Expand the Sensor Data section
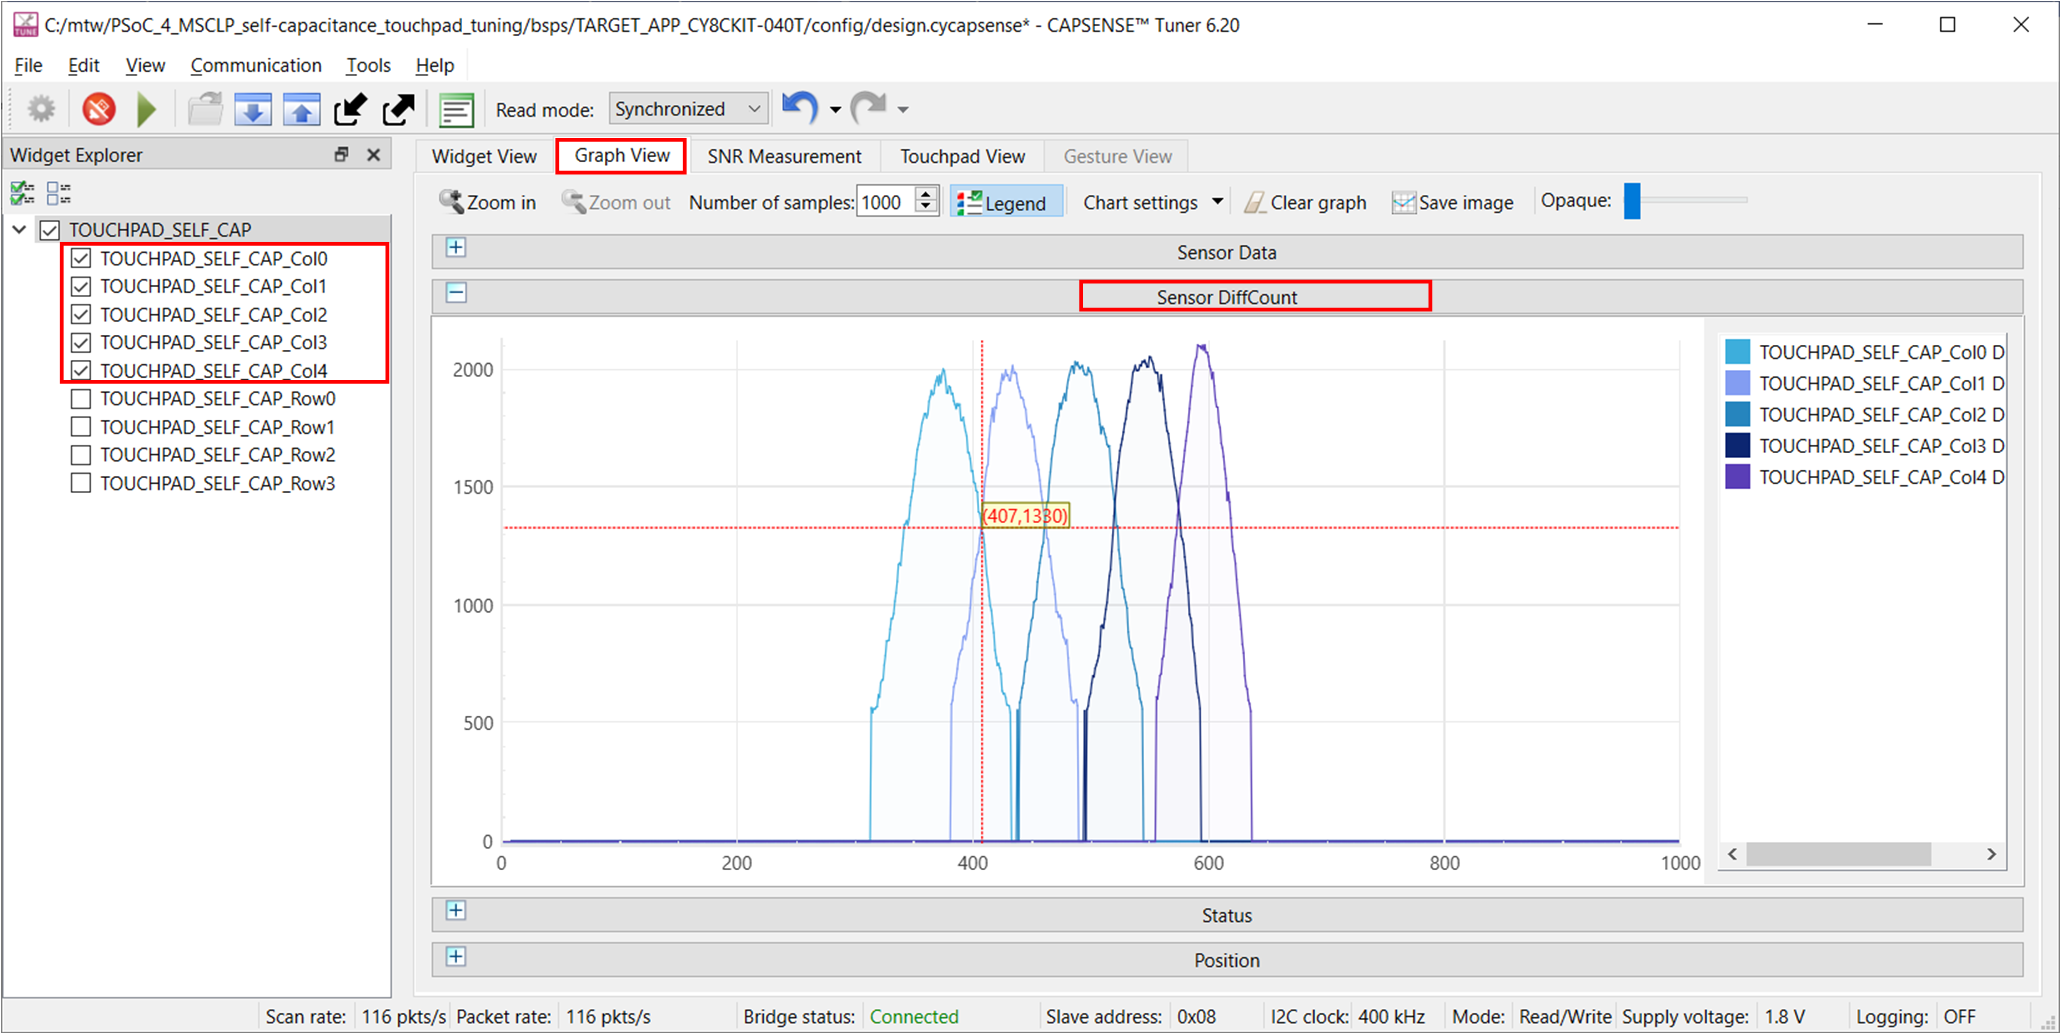Screen dimensions: 2061x1034 click(456, 247)
